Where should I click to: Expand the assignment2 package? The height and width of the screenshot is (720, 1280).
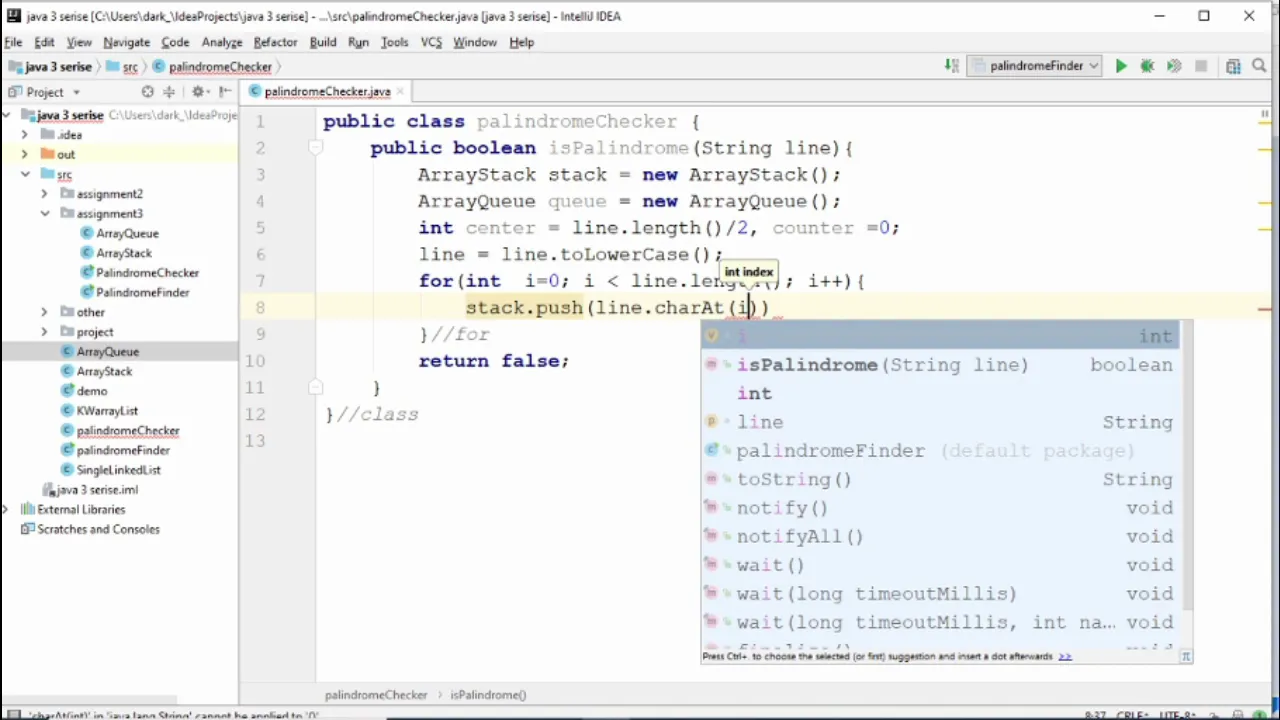click(x=44, y=194)
